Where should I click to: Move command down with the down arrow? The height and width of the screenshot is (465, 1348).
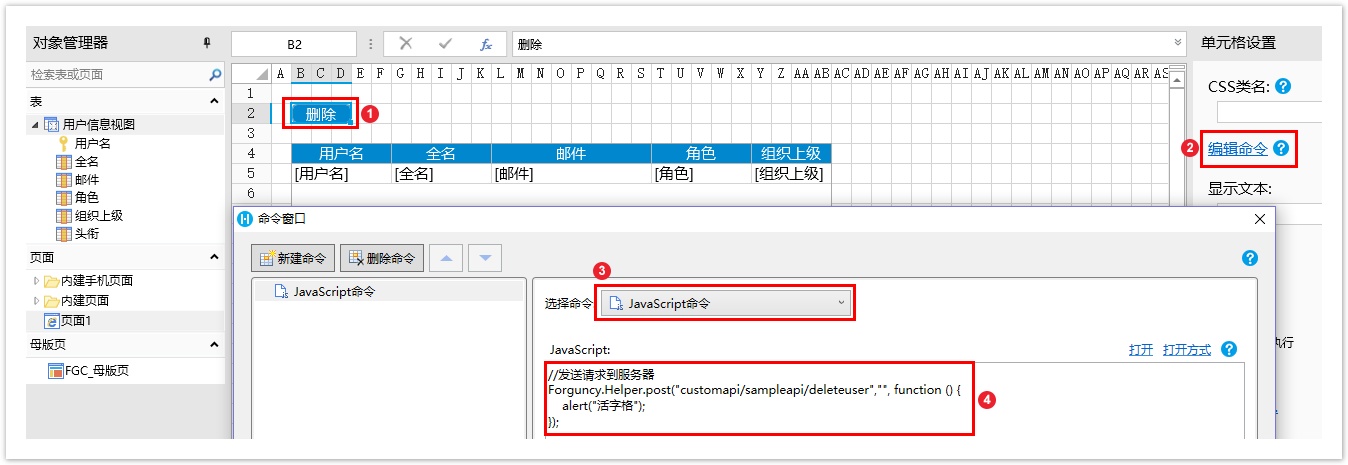tap(485, 258)
